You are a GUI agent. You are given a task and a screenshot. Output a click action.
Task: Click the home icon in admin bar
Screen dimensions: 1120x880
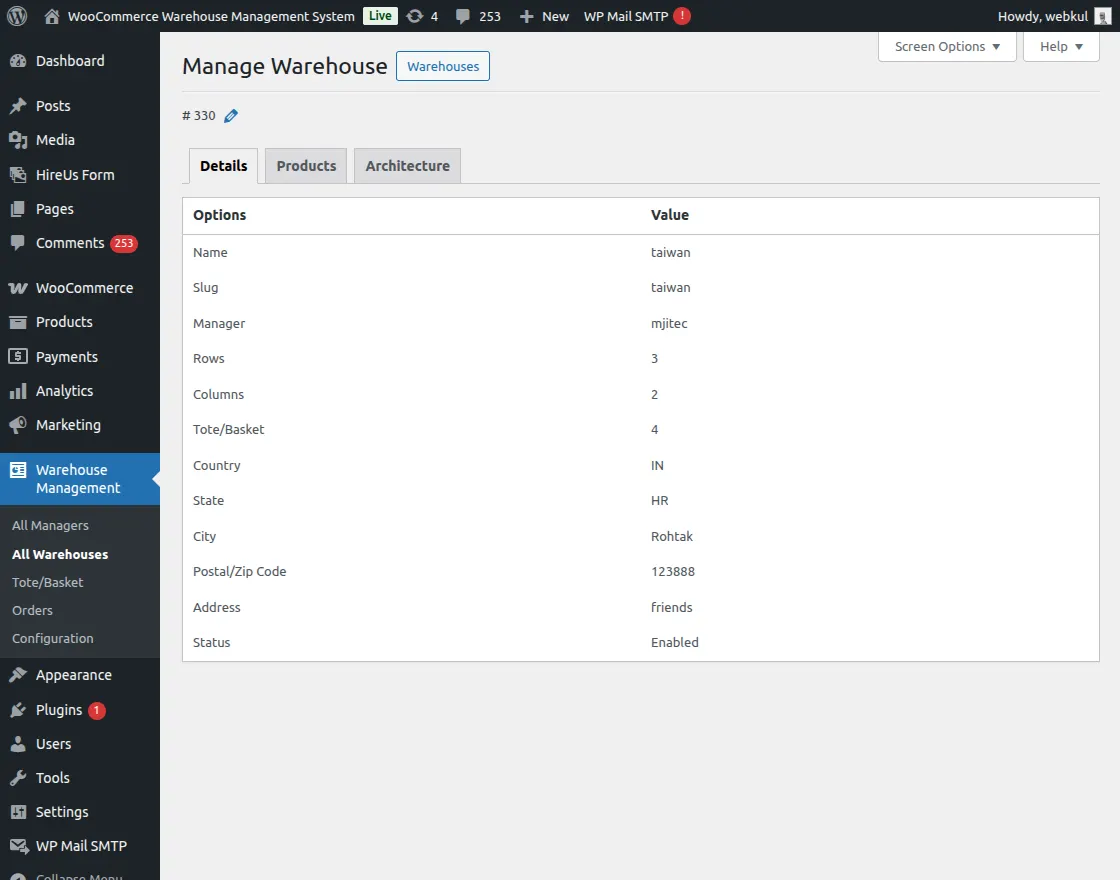[51, 16]
